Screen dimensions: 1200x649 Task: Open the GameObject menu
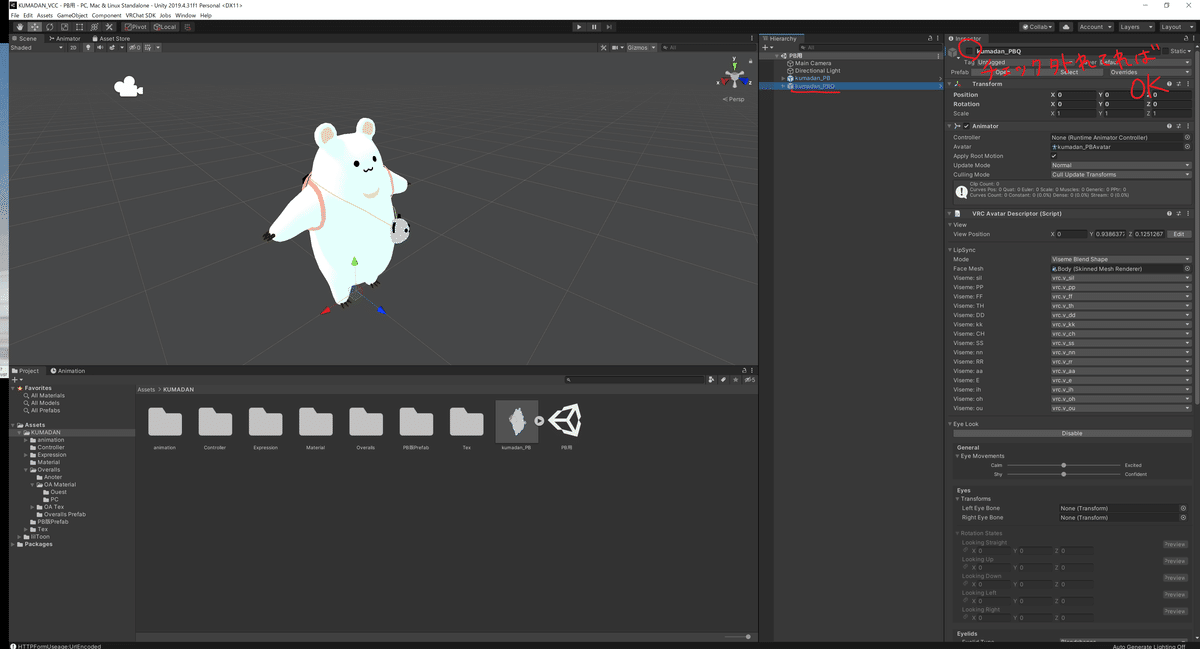(x=72, y=16)
